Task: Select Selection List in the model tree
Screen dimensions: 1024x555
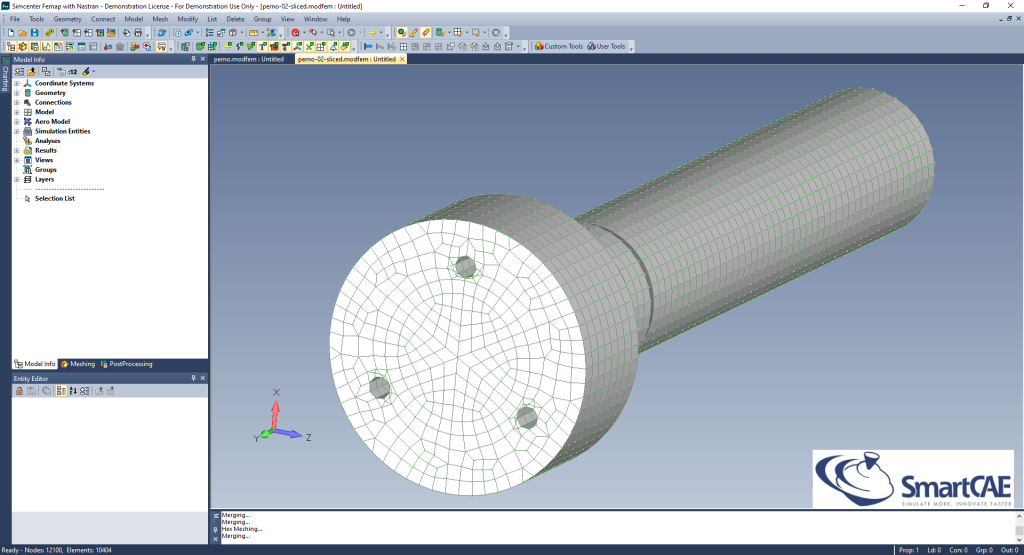Action: tap(55, 198)
